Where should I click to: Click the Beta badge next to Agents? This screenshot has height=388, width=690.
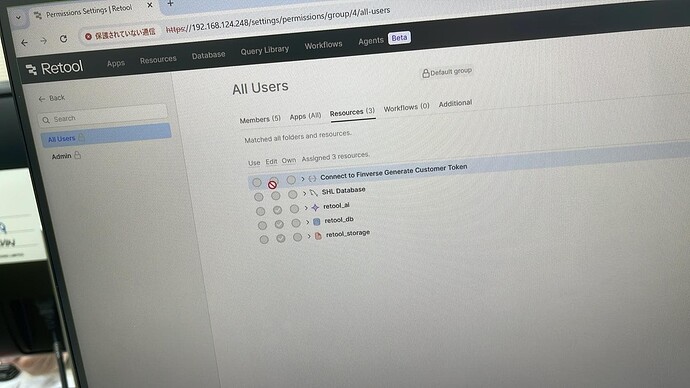click(399, 38)
